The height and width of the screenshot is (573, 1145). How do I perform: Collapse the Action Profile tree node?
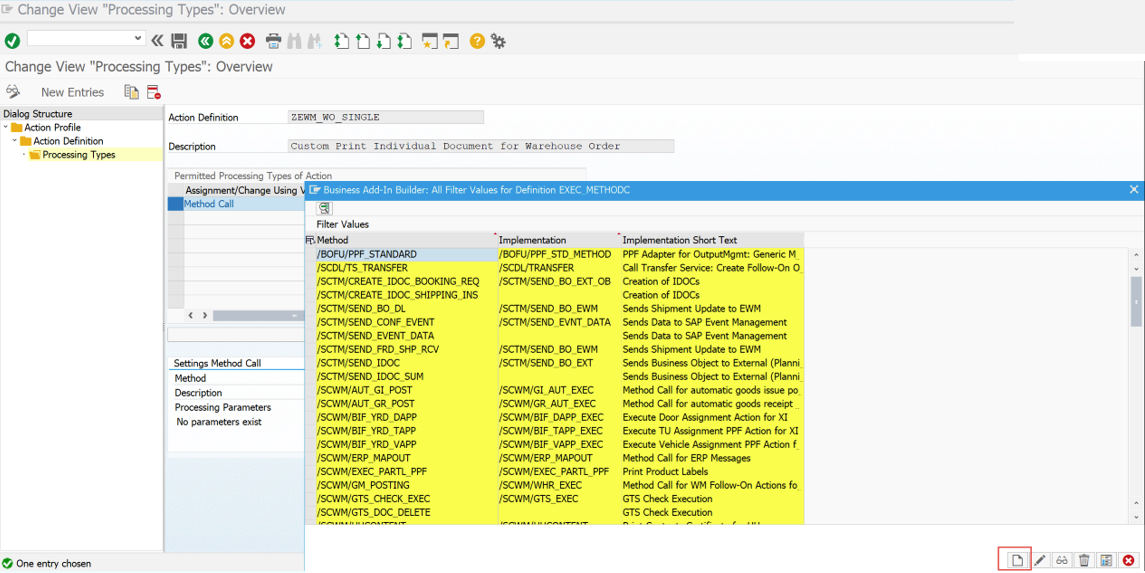pyautogui.click(x=6, y=127)
